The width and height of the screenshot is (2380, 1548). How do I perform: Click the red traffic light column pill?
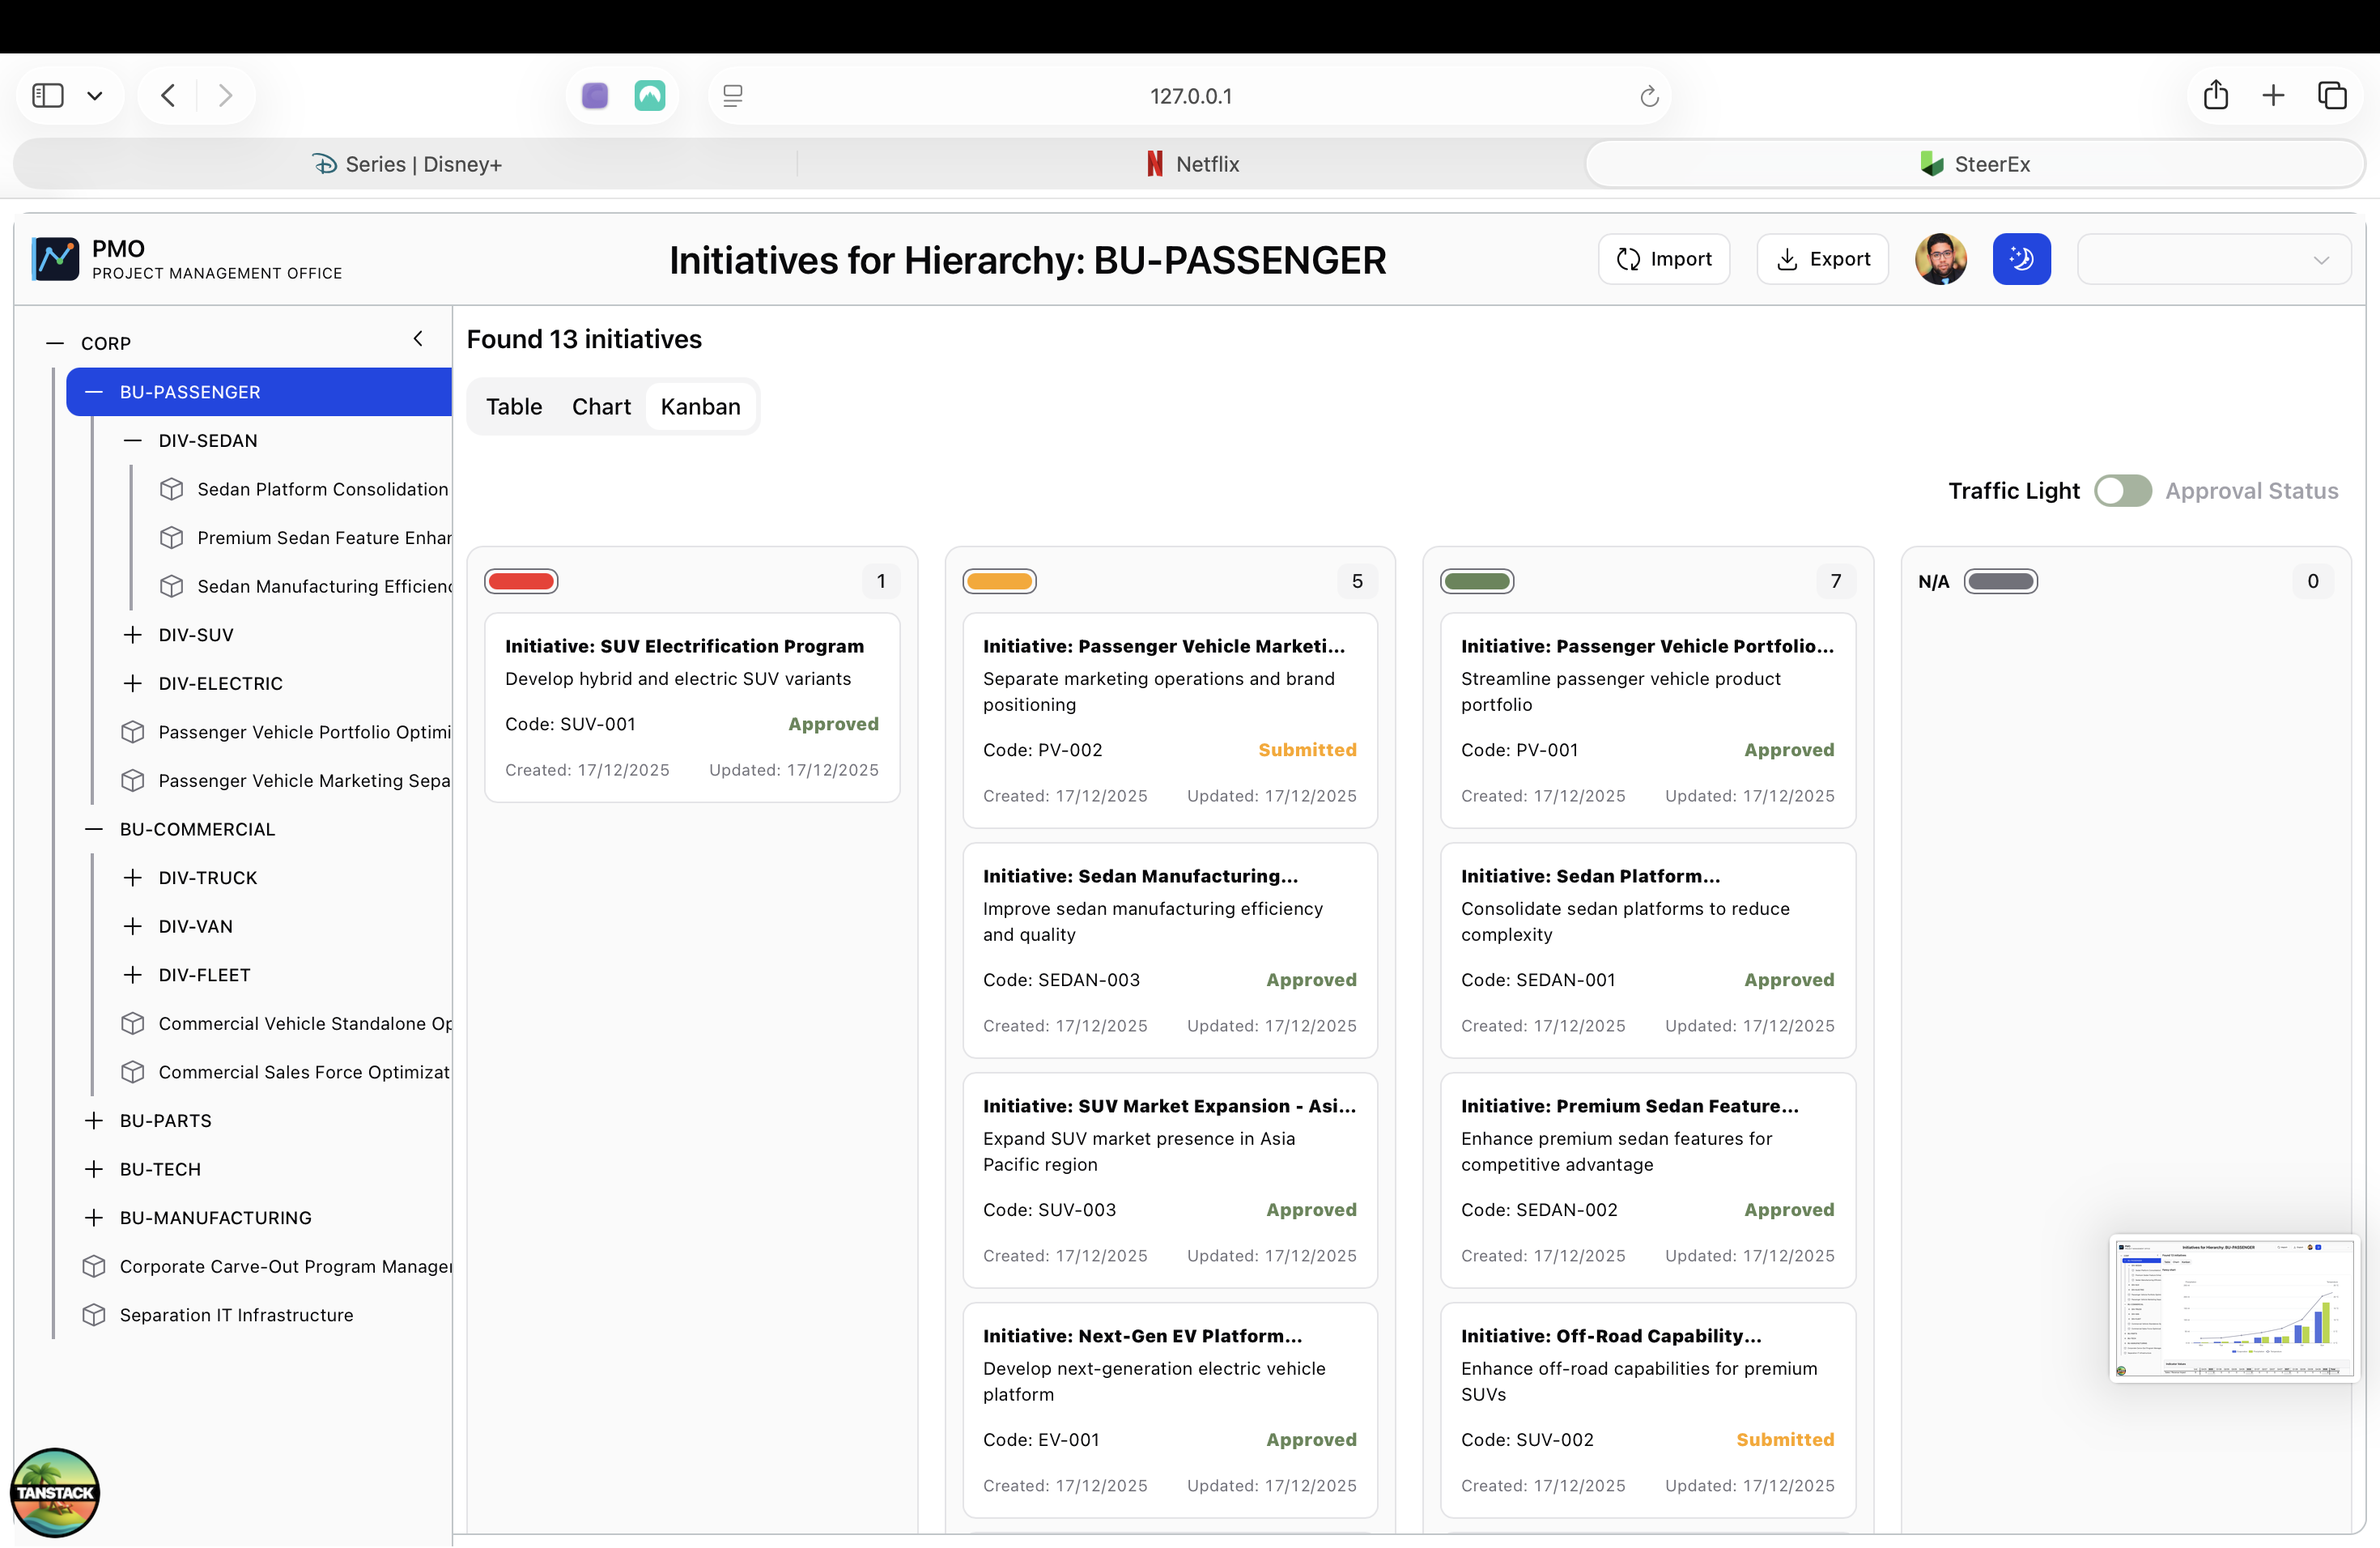[521, 582]
